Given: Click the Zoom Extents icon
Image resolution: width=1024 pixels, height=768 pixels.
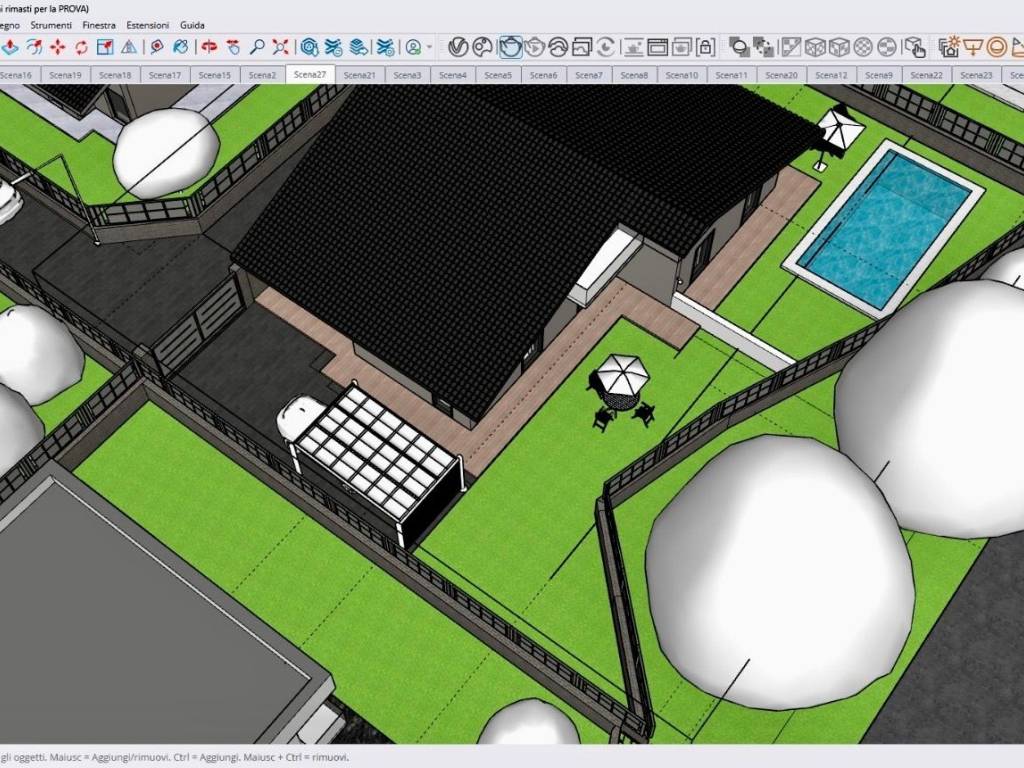Looking at the screenshot, I should (281, 47).
